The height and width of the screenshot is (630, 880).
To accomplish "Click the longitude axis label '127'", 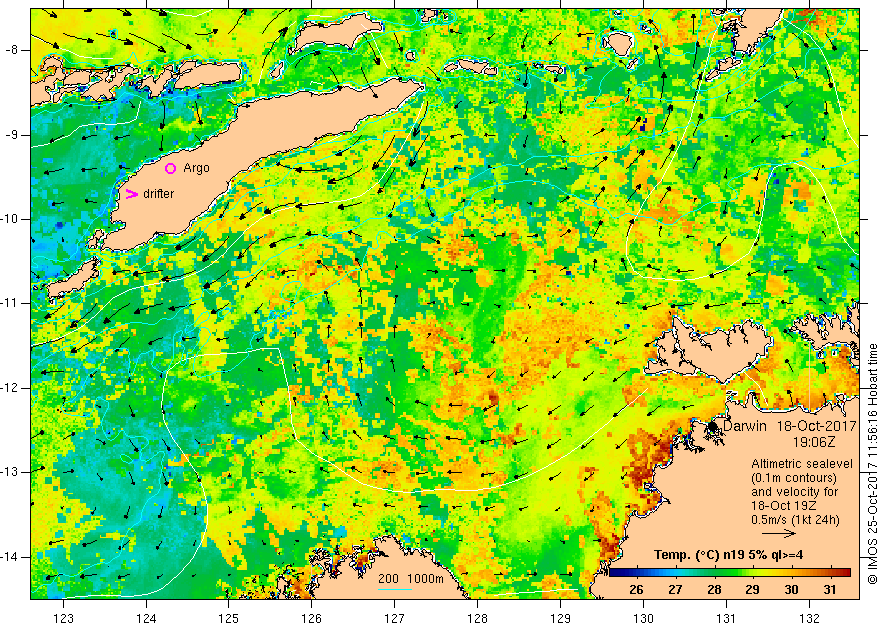I will pyautogui.click(x=395, y=619).
